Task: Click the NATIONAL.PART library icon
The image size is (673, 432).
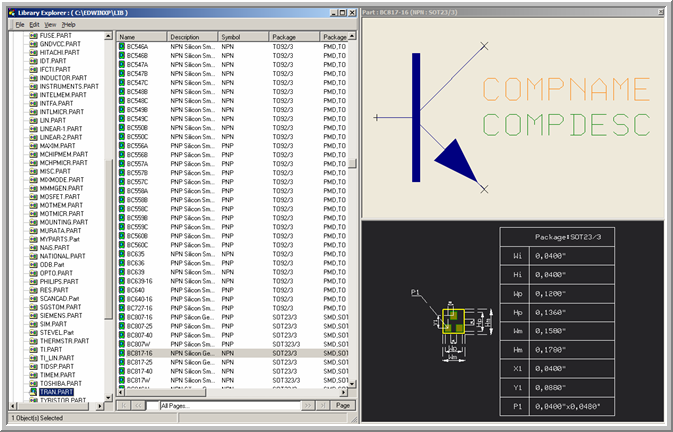Action: 33,256
